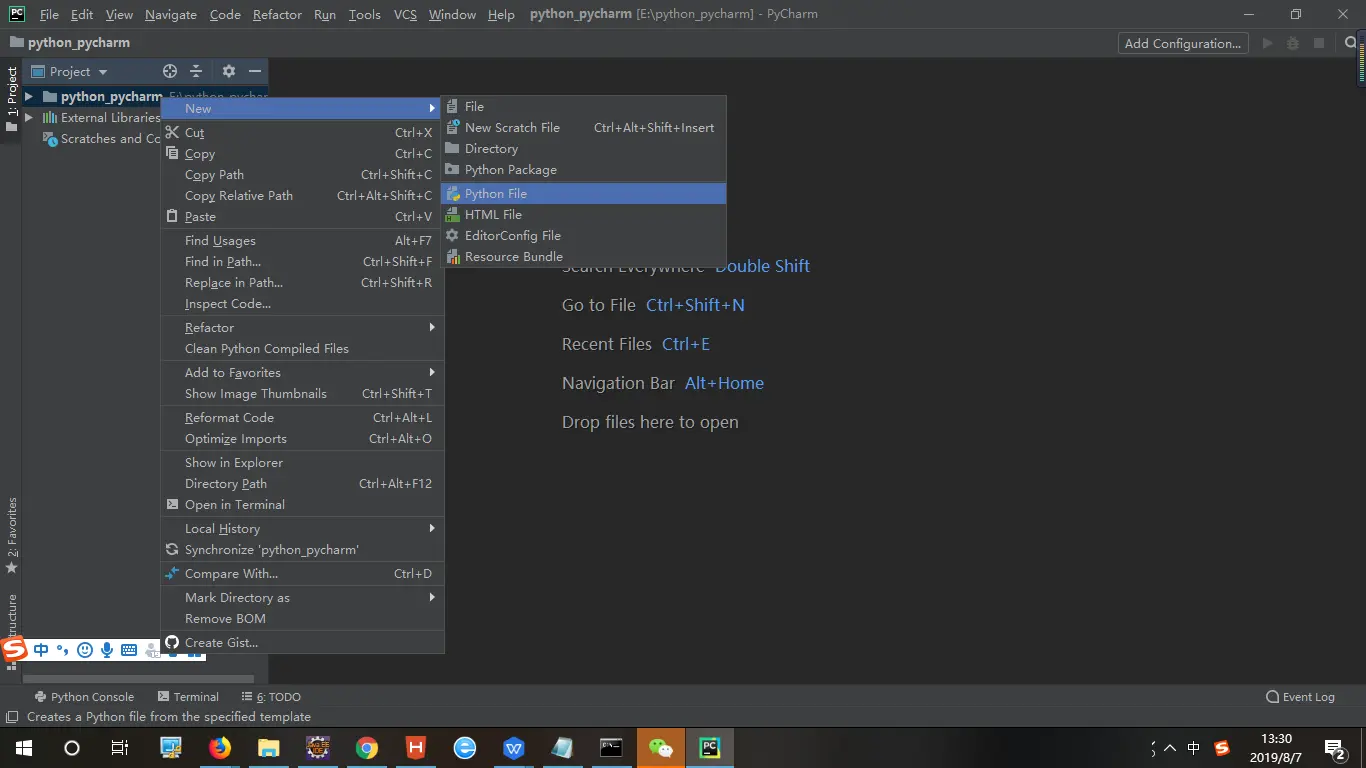Open the Sogou tray icon

pos(1222,748)
